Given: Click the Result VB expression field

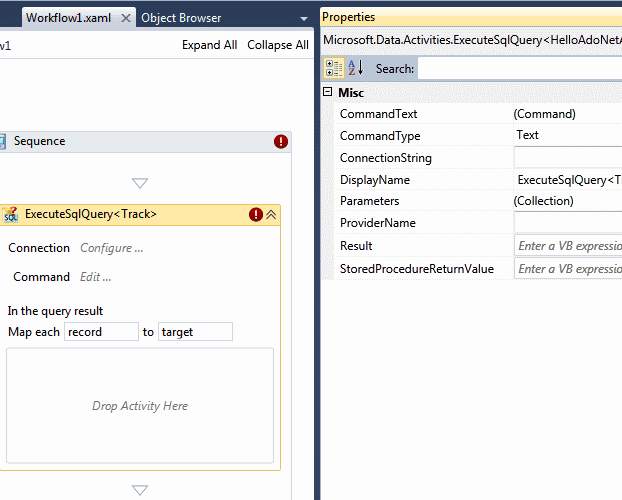Looking at the screenshot, I should click(x=567, y=246).
